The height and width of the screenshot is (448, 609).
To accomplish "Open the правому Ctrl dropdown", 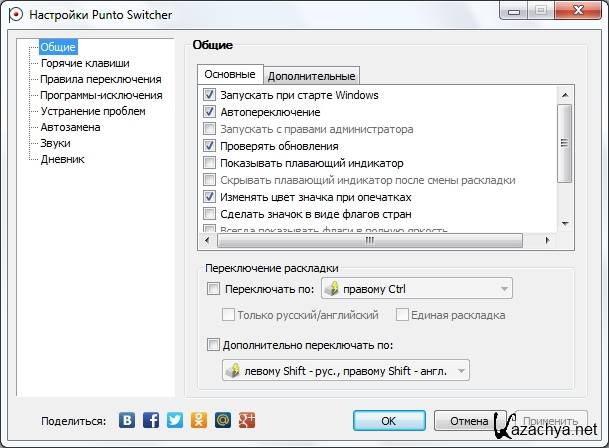I will pos(416,290).
